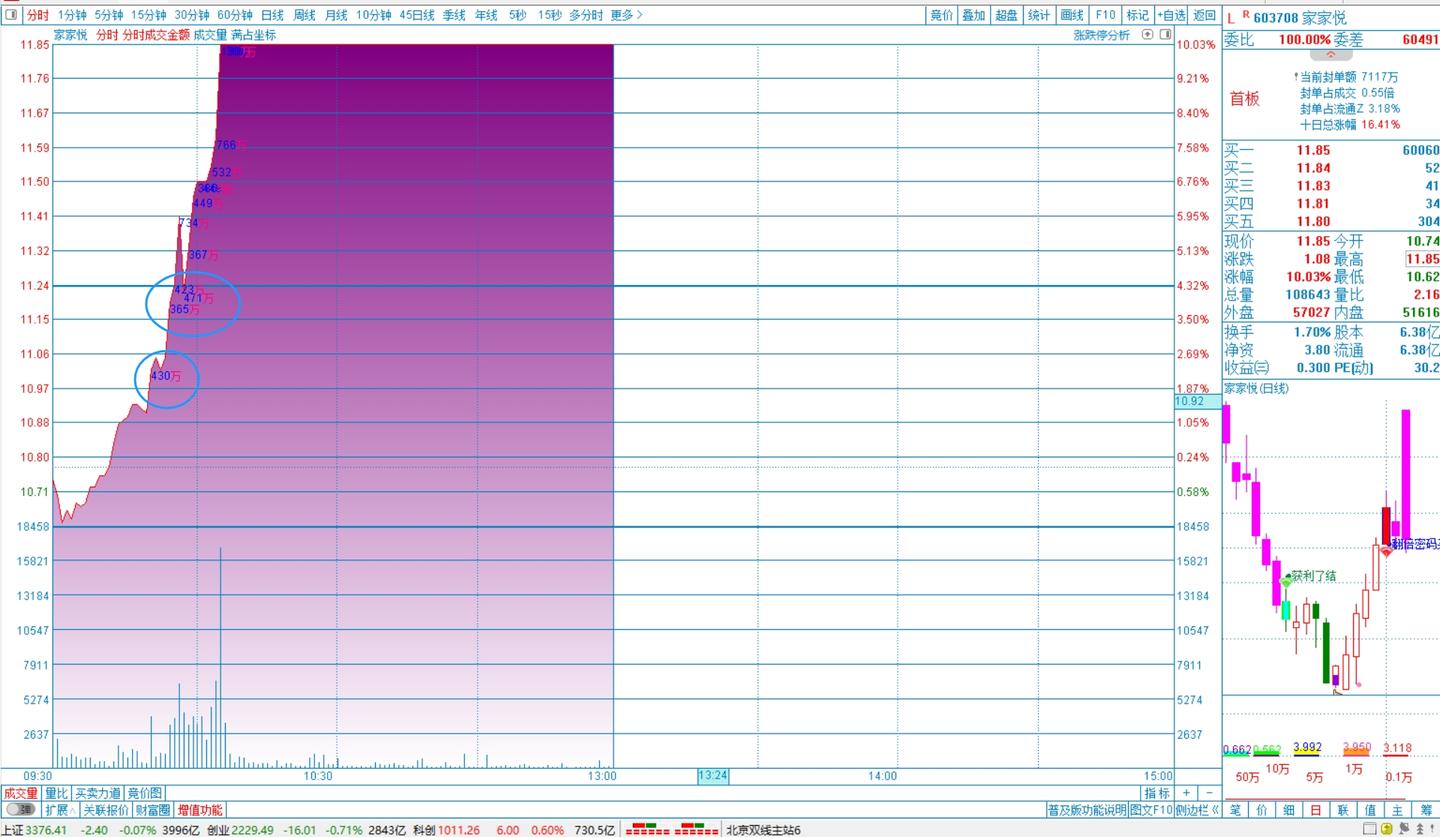Image resolution: width=1440 pixels, height=837 pixels.
Task: Expand the 更多 periods dropdown
Action: 626,15
